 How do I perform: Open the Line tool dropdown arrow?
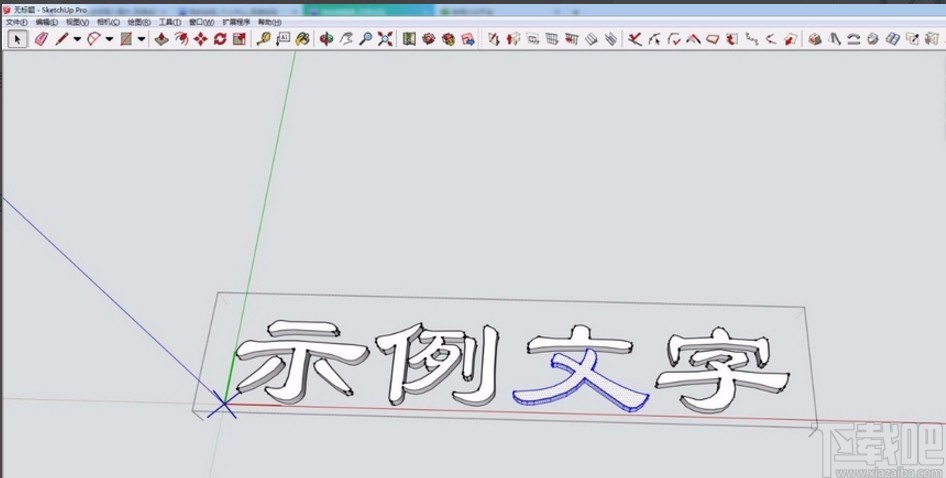pos(77,39)
